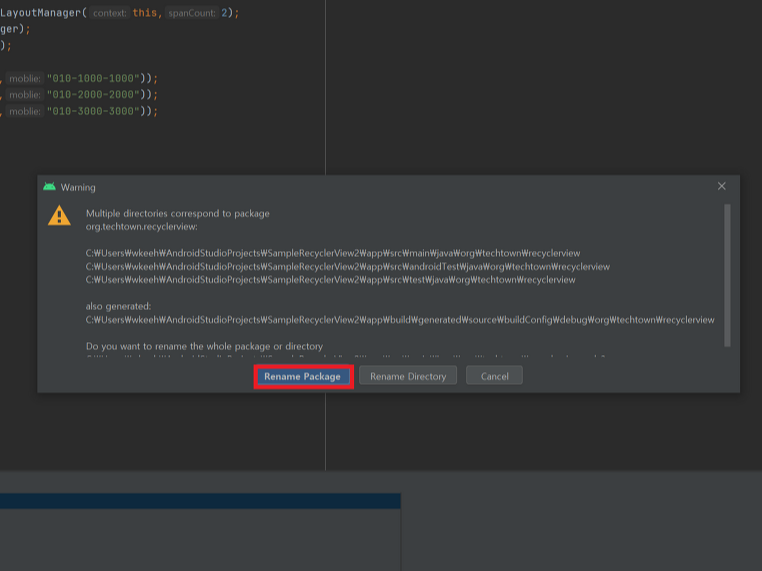
Task: Click the yellow warning triangle icon
Action: click(x=59, y=216)
